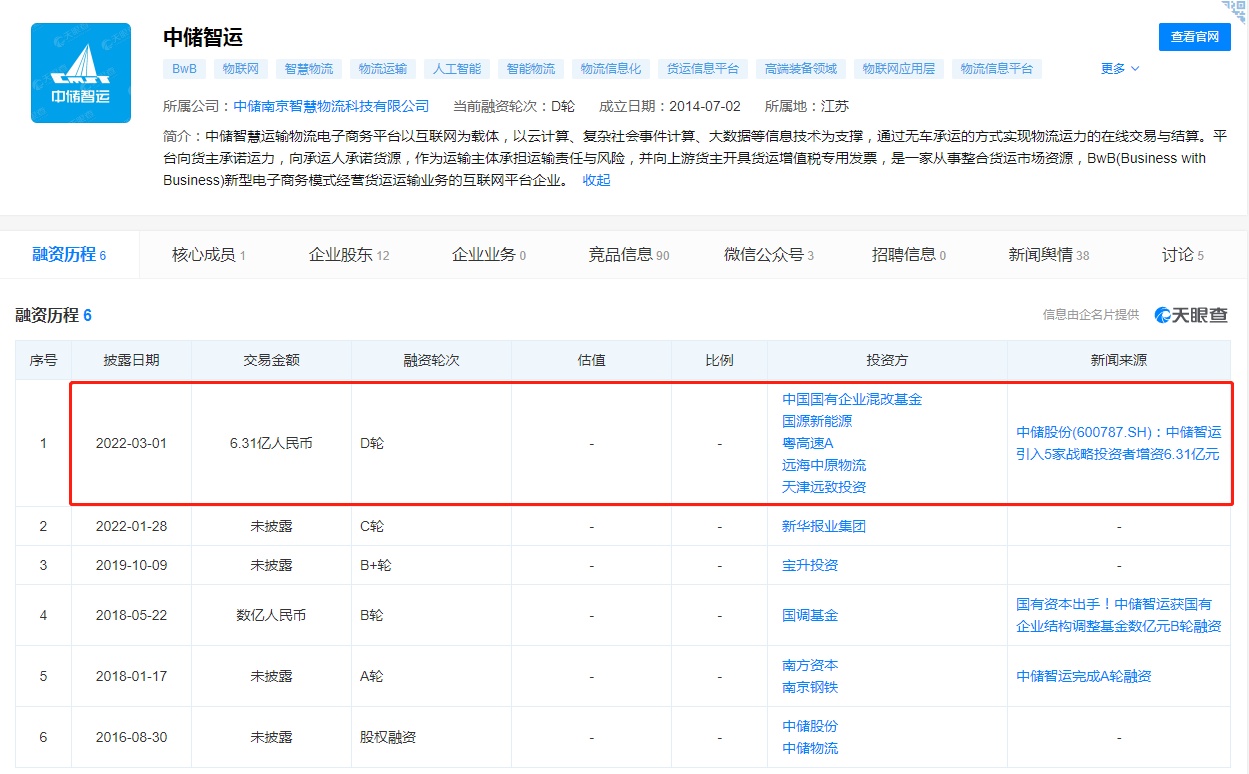
Task: Open investor 国源新能源
Action: pos(817,421)
